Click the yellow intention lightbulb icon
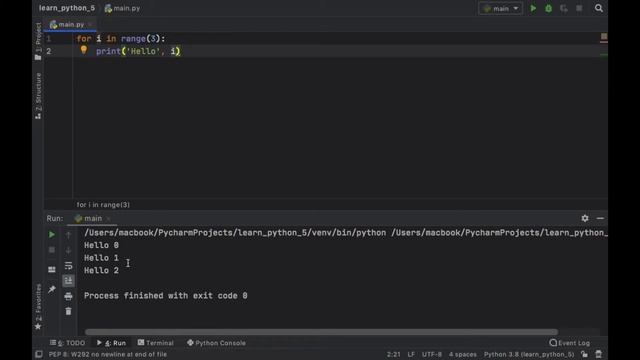The height and width of the screenshot is (360, 640). tap(84, 50)
